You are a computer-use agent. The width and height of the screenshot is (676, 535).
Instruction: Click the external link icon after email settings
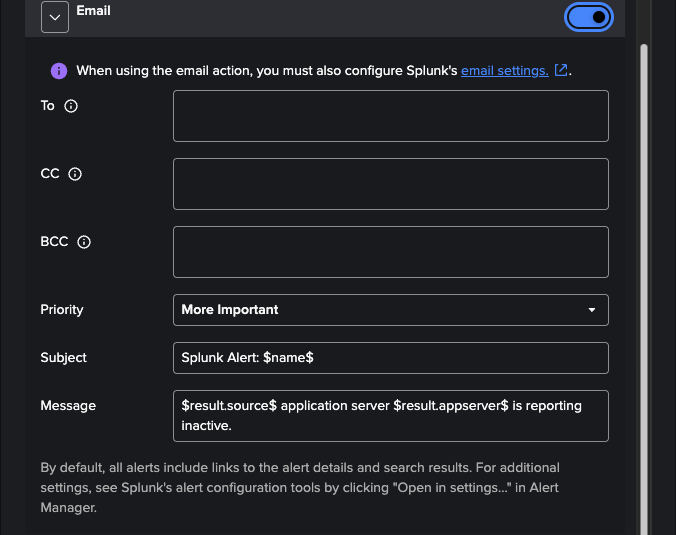[561, 70]
